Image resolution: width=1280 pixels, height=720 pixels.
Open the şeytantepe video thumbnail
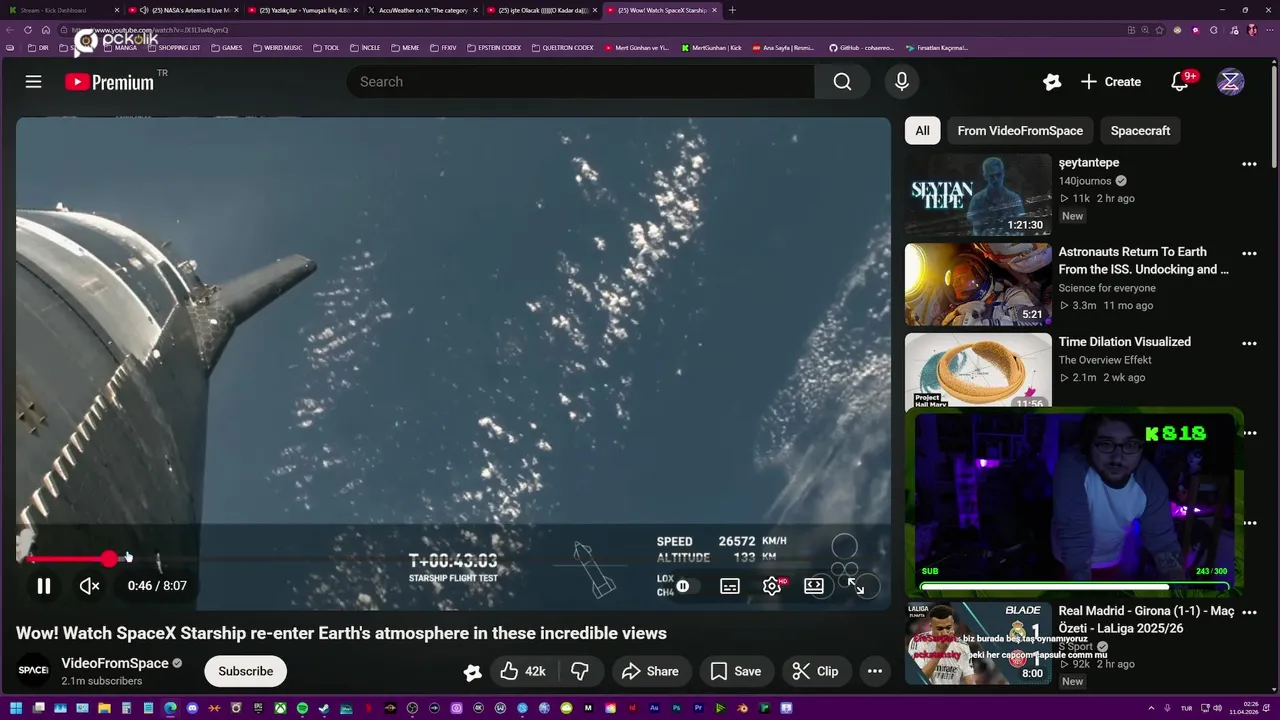tap(978, 194)
